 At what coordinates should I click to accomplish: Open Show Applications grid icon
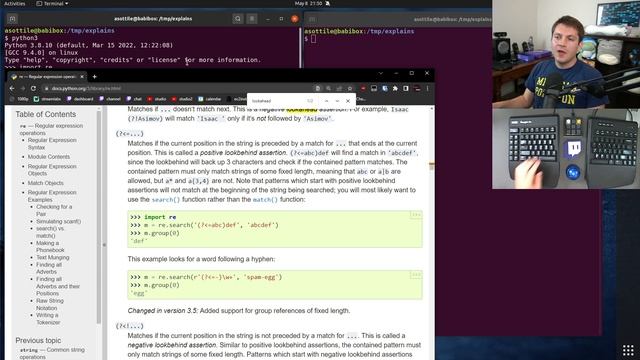628,350
